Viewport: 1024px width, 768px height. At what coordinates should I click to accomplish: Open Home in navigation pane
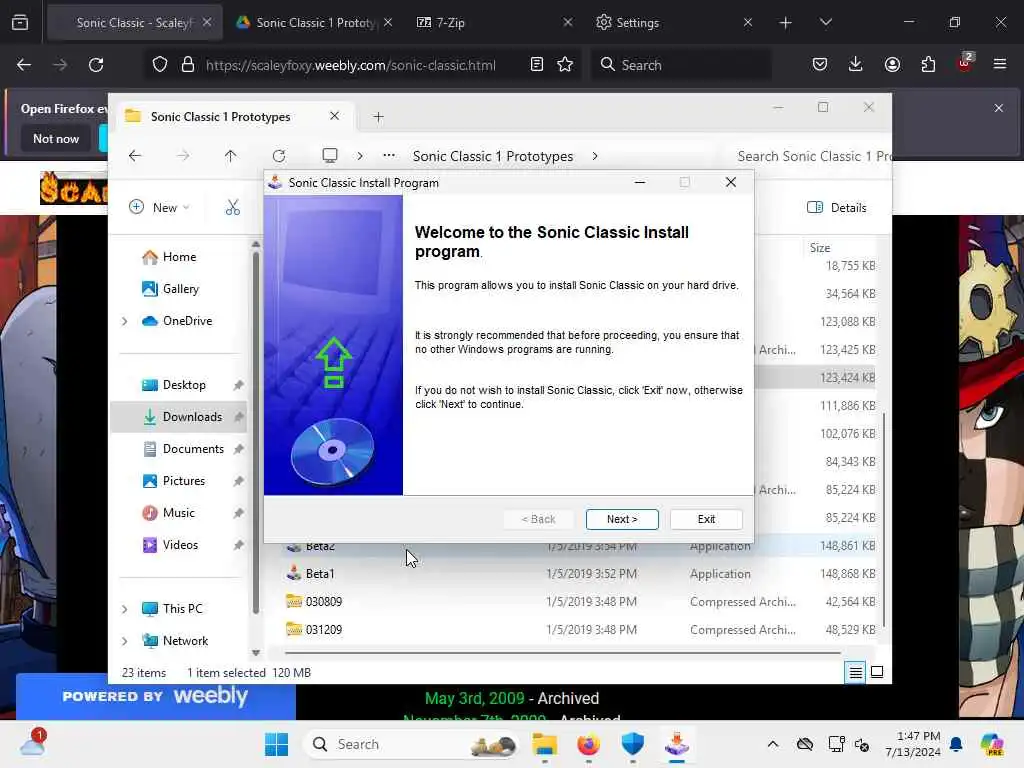[179, 257]
